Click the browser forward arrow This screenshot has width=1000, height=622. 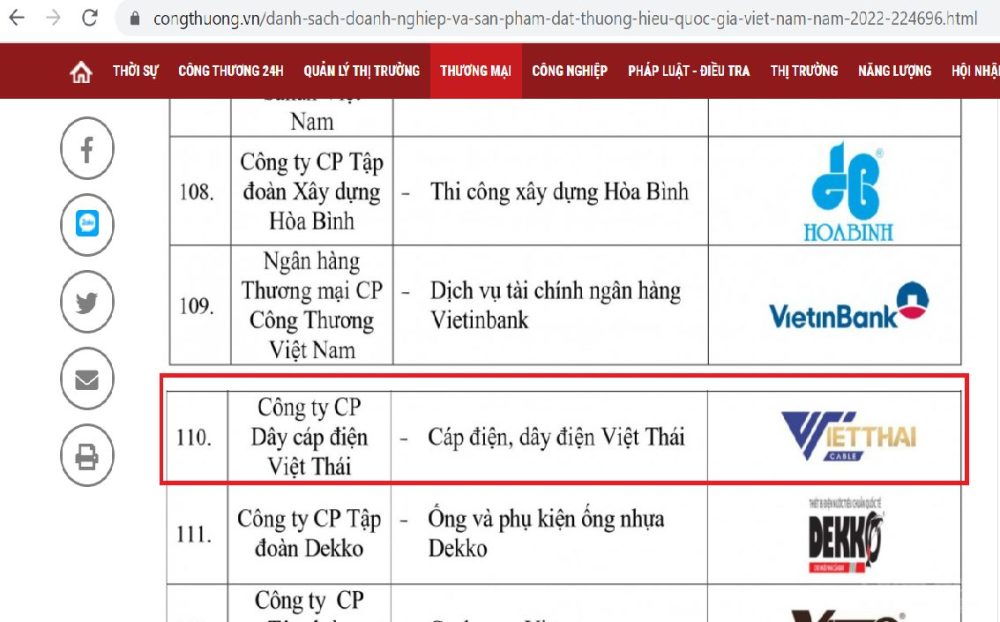coord(54,18)
